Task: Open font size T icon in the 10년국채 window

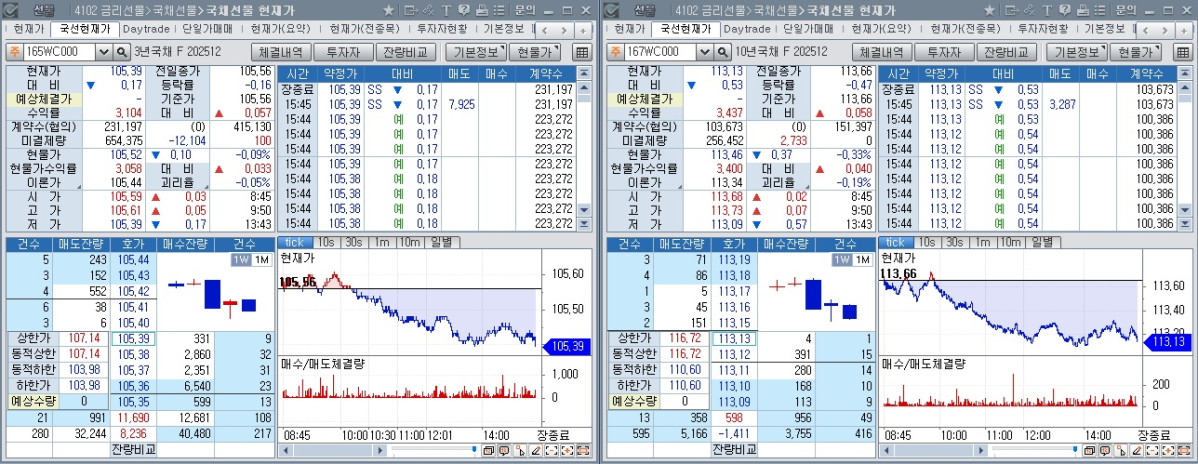Action: [x=1047, y=11]
